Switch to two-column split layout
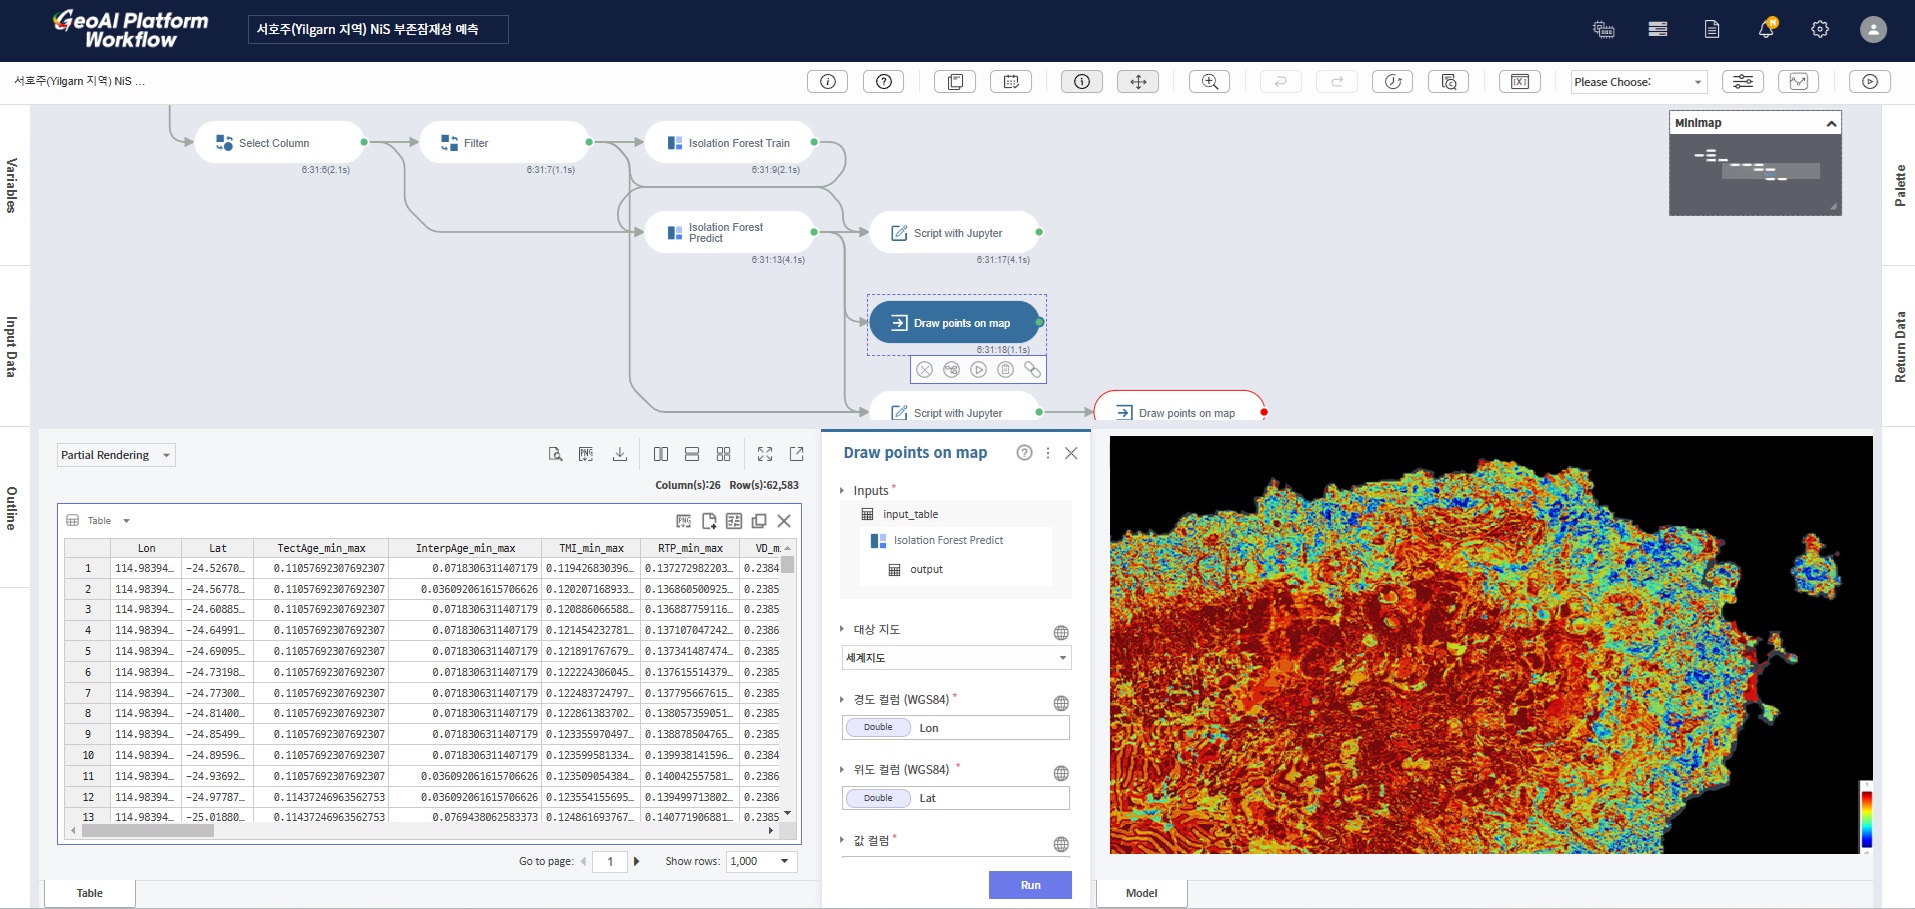1915x909 pixels. 661,454
